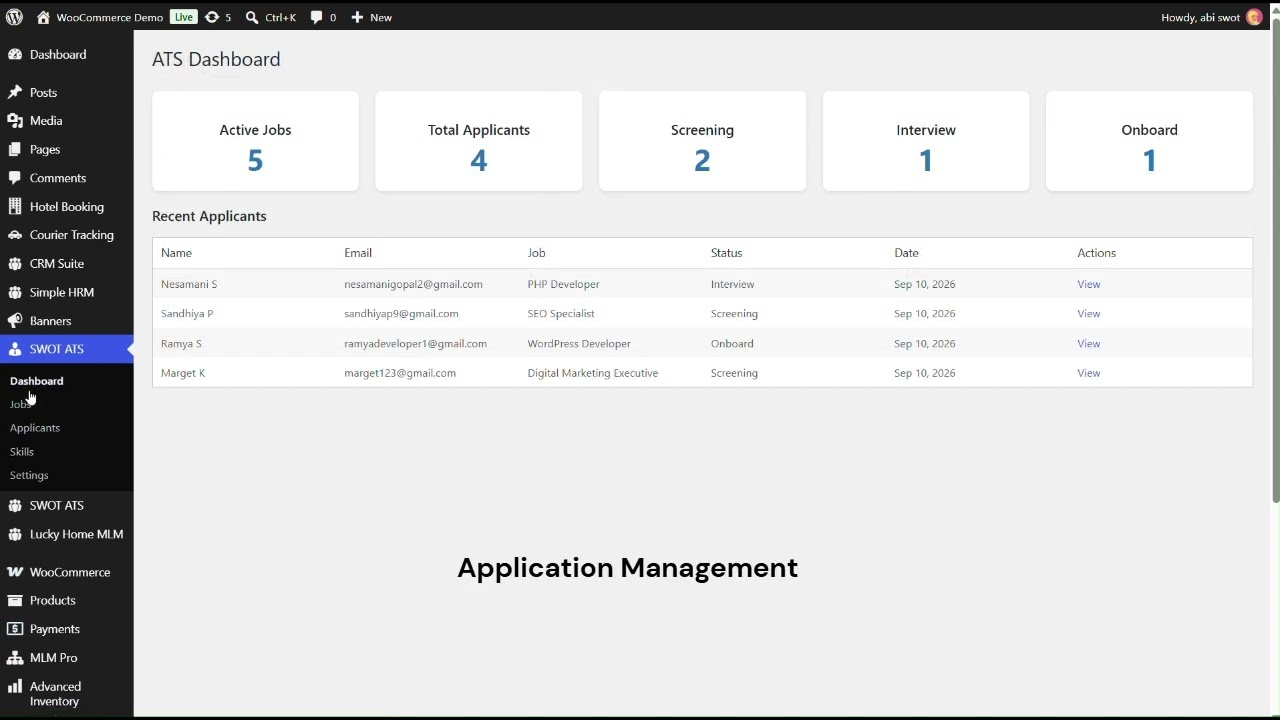Click the WooCommerce logo icon
Viewport: 1280px width, 720px height.
(x=15, y=572)
